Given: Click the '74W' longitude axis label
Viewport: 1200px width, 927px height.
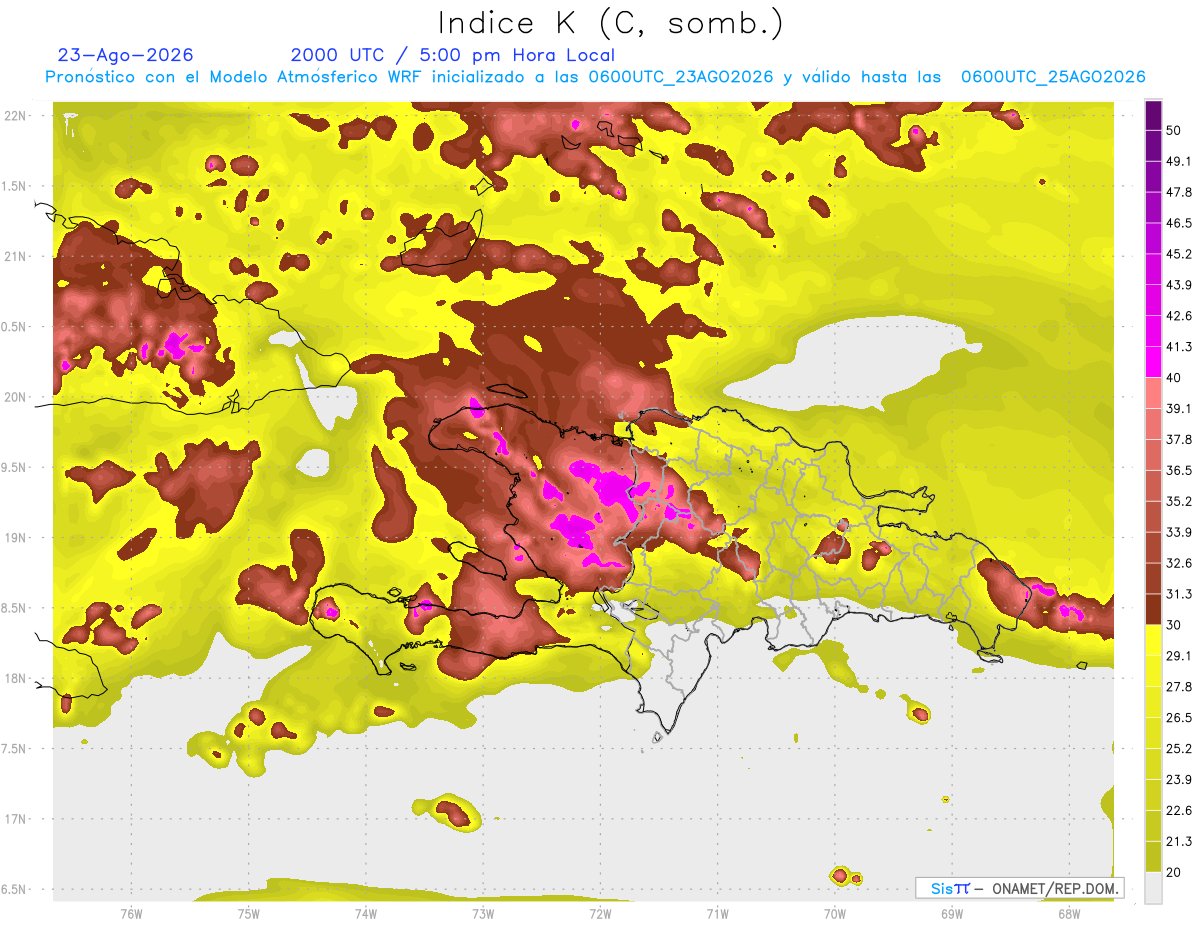Looking at the screenshot, I should pos(365,913).
